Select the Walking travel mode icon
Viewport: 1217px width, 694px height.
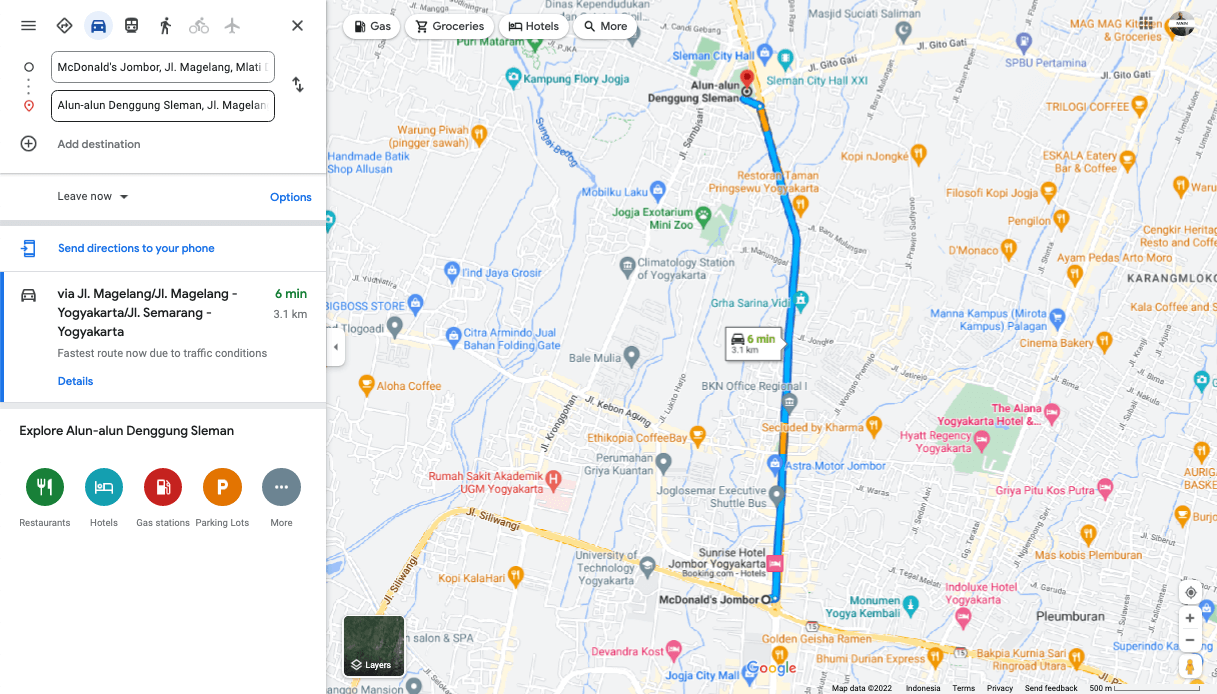(x=165, y=26)
